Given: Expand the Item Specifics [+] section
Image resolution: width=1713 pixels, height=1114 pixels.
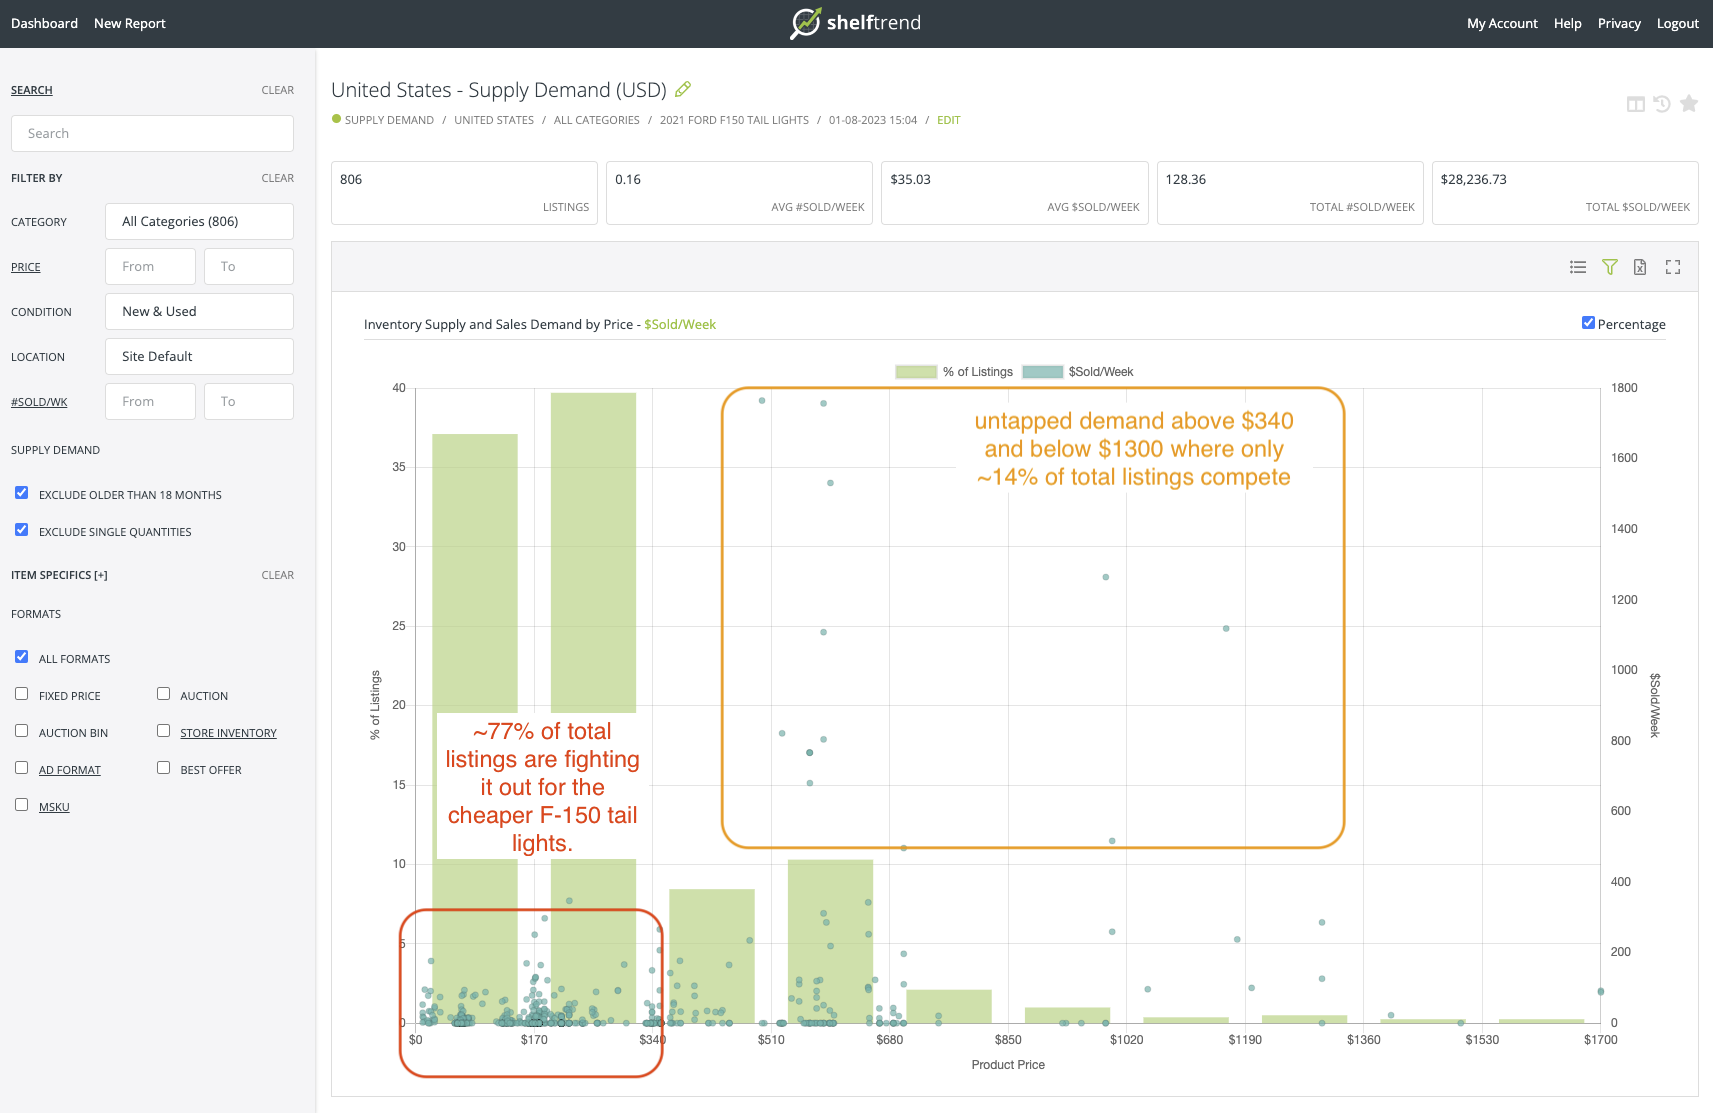Looking at the screenshot, I should (x=59, y=575).
